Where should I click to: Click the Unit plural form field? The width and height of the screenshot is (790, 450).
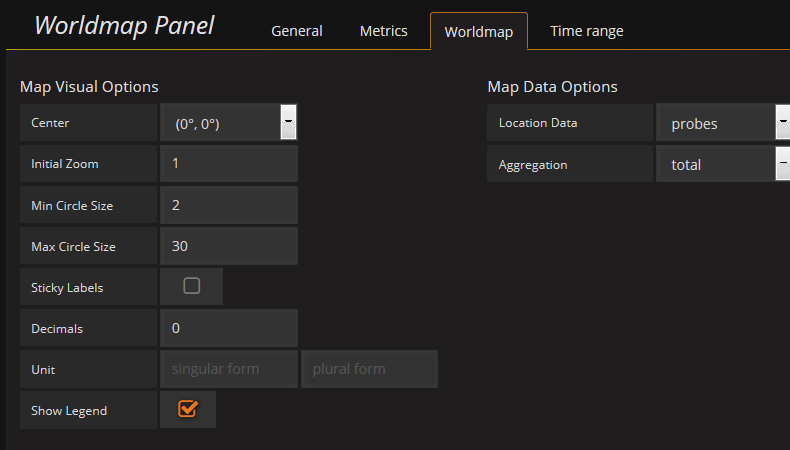[x=369, y=369]
